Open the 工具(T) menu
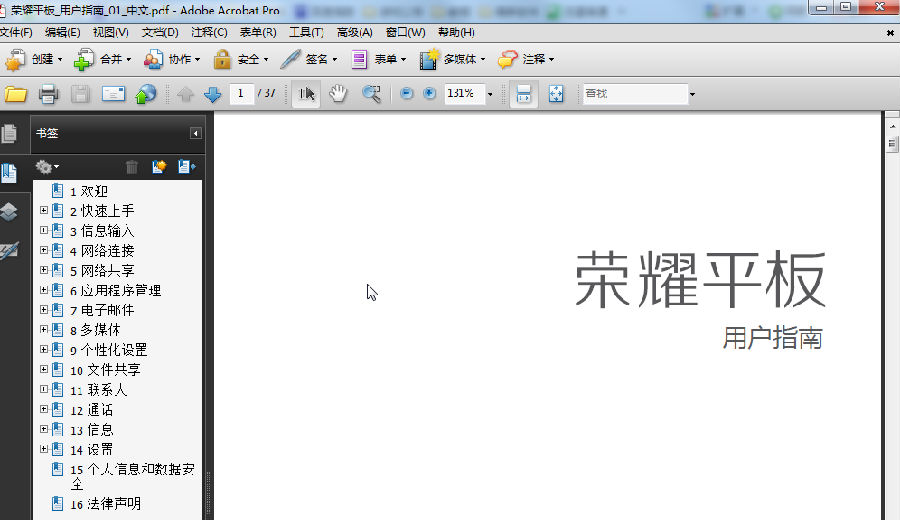 pyautogui.click(x=306, y=33)
